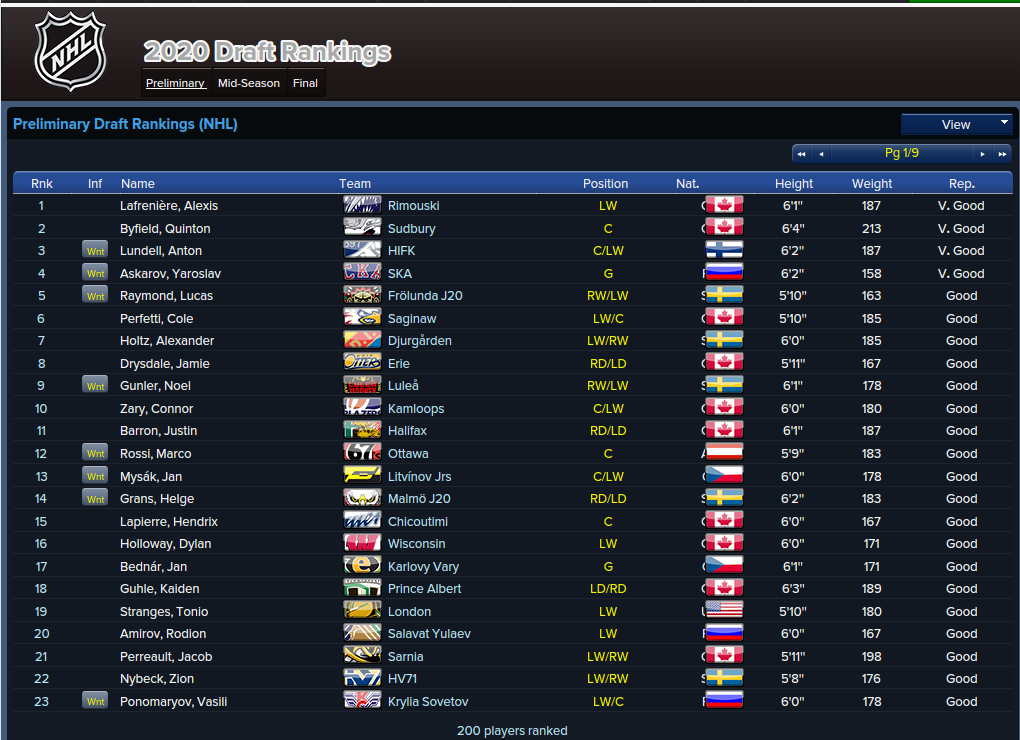
Task: Click the Halifax team logo
Action: (362, 430)
